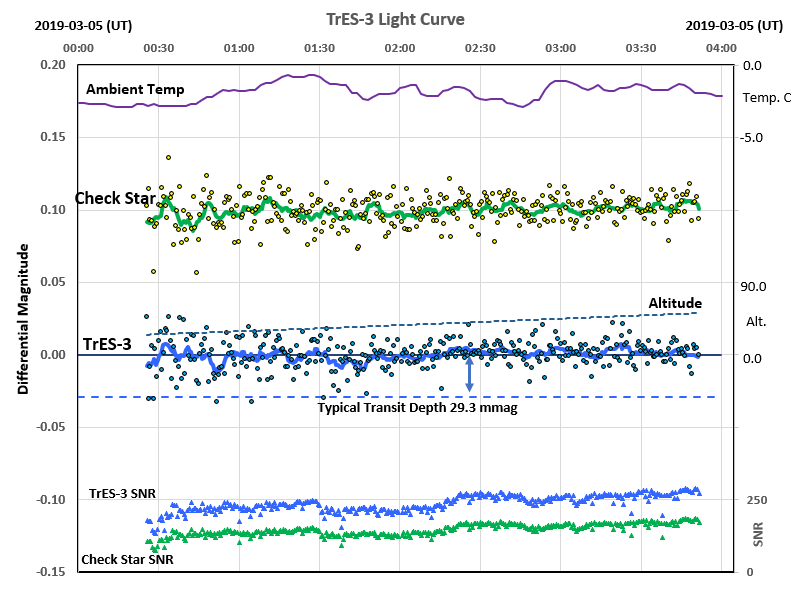Click the 03:30 time axis tick
The image size is (792, 593).
click(640, 48)
